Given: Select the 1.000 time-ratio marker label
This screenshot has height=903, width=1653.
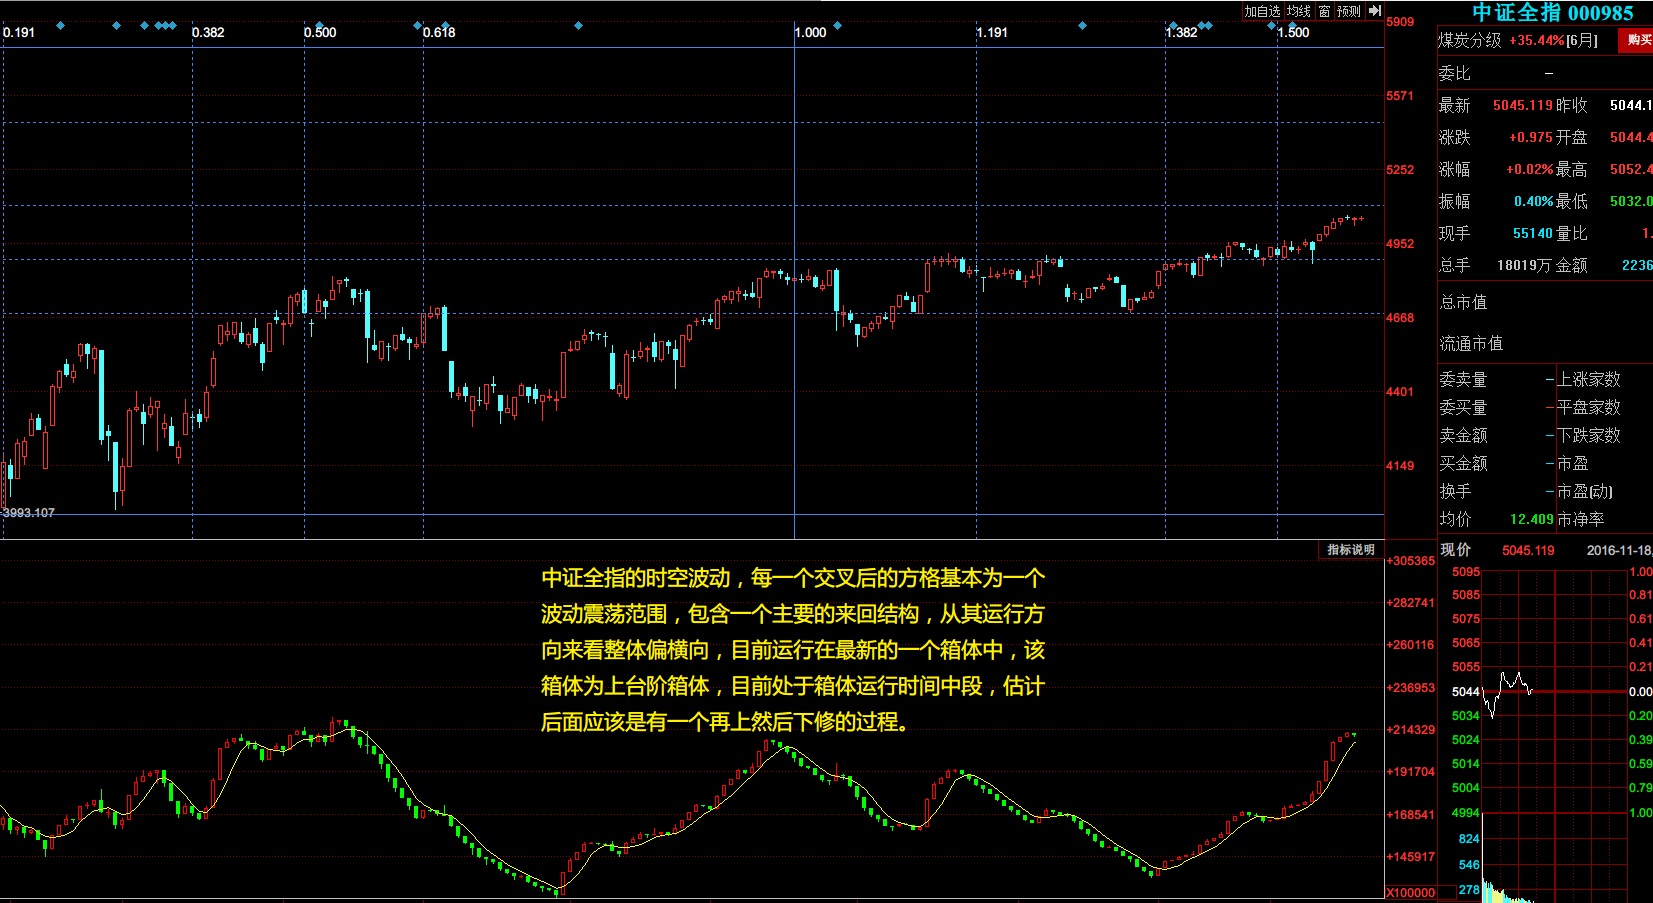Looking at the screenshot, I should (811, 32).
